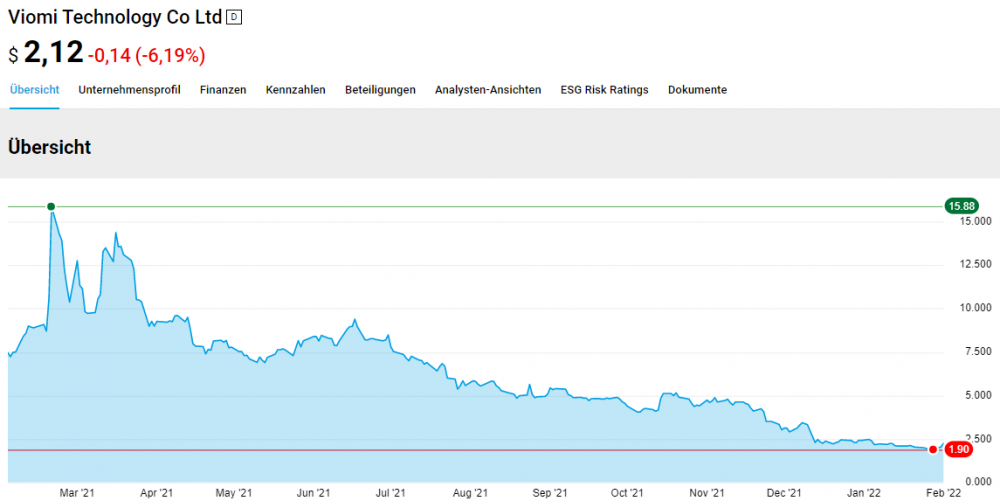
Task: Click the May '21 axis label
Action: pos(234,493)
